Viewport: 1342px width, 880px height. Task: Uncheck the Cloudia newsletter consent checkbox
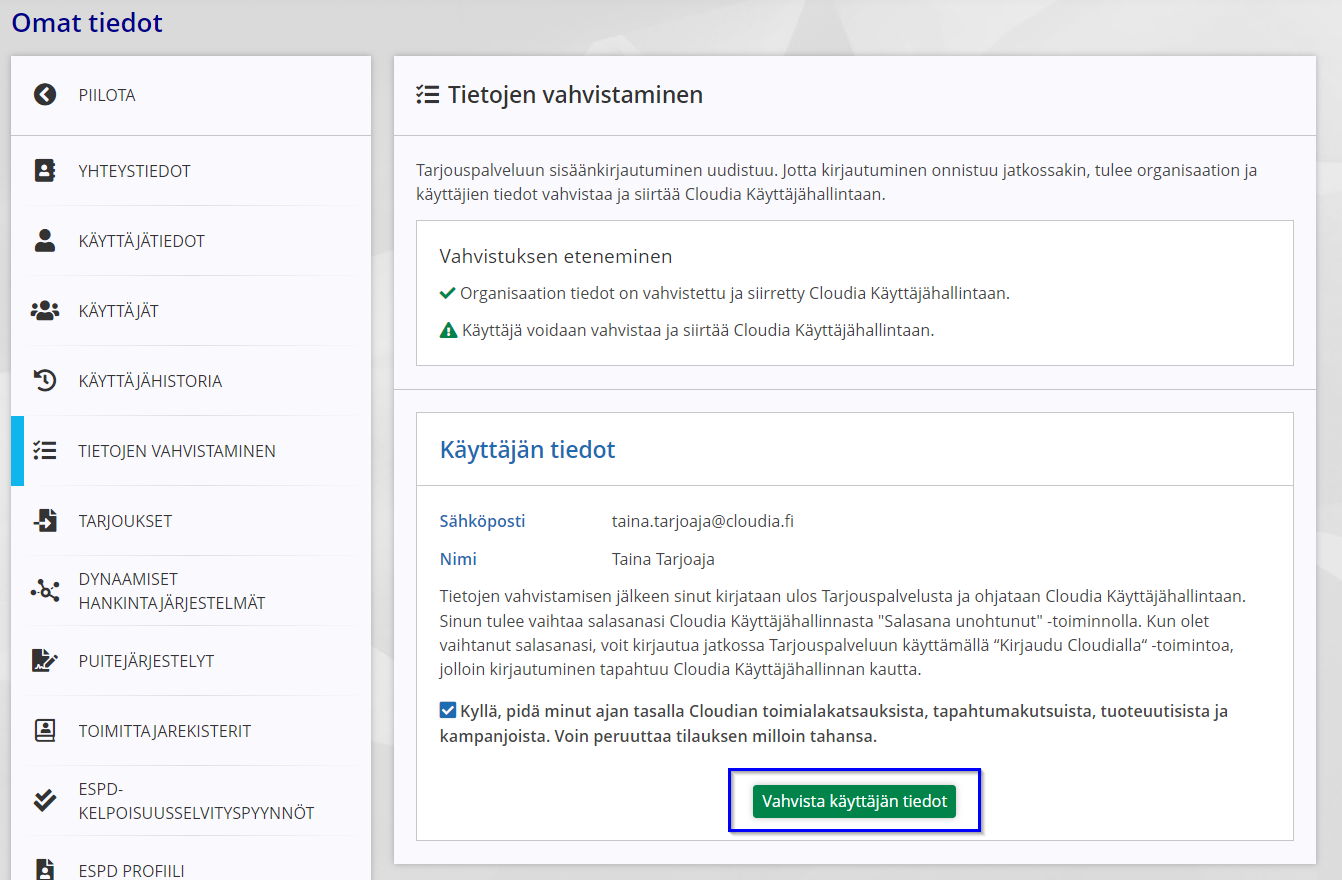point(448,711)
